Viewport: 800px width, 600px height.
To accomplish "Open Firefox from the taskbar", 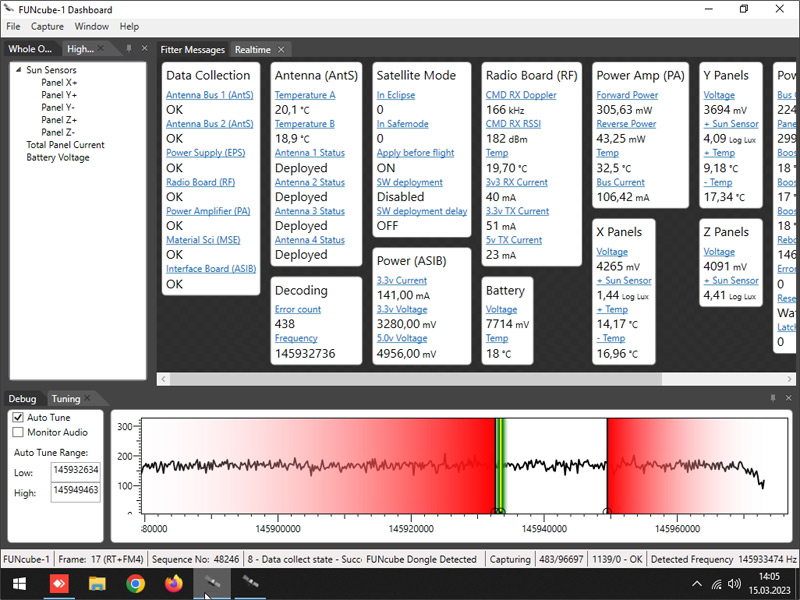I will coord(173,583).
